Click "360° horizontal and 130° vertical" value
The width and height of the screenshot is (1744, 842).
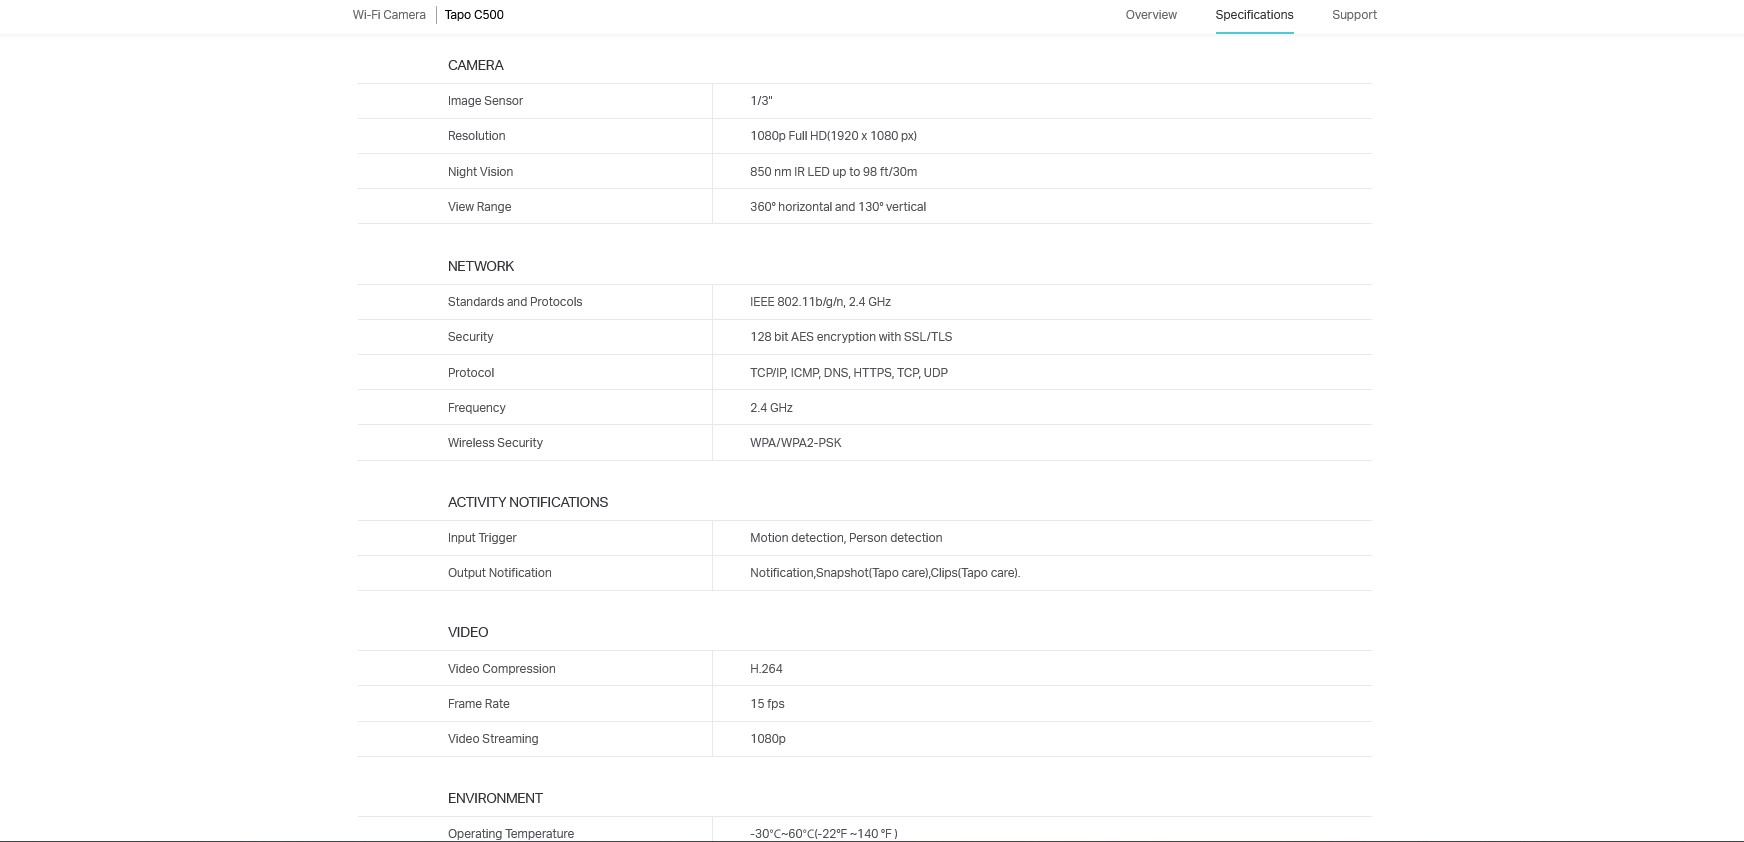click(x=838, y=207)
